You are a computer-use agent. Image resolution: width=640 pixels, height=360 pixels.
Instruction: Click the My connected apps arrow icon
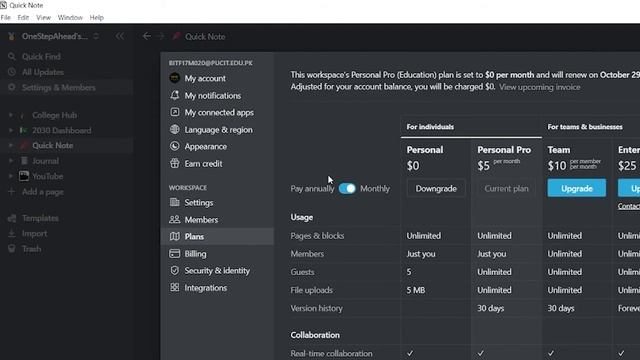tap(175, 112)
